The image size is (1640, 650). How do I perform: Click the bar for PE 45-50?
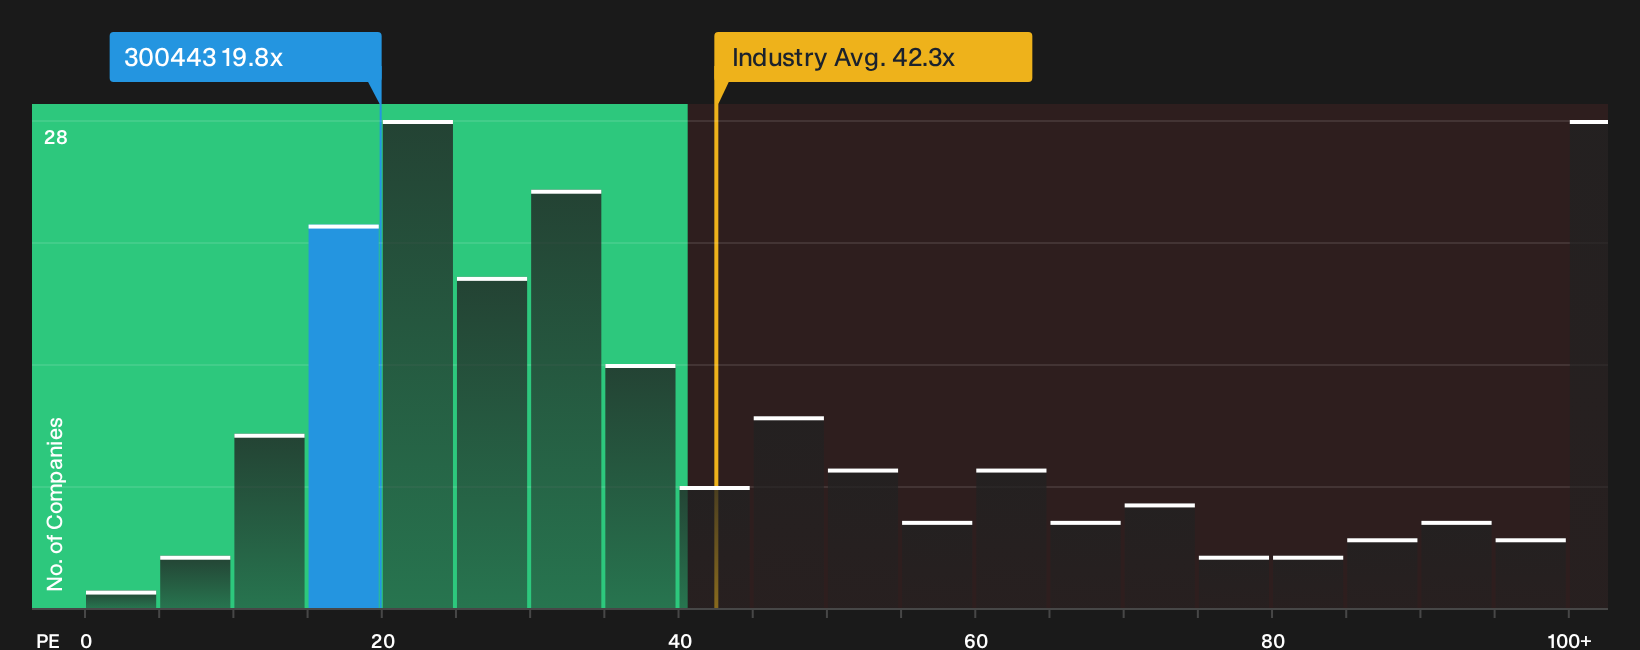[x=789, y=512]
